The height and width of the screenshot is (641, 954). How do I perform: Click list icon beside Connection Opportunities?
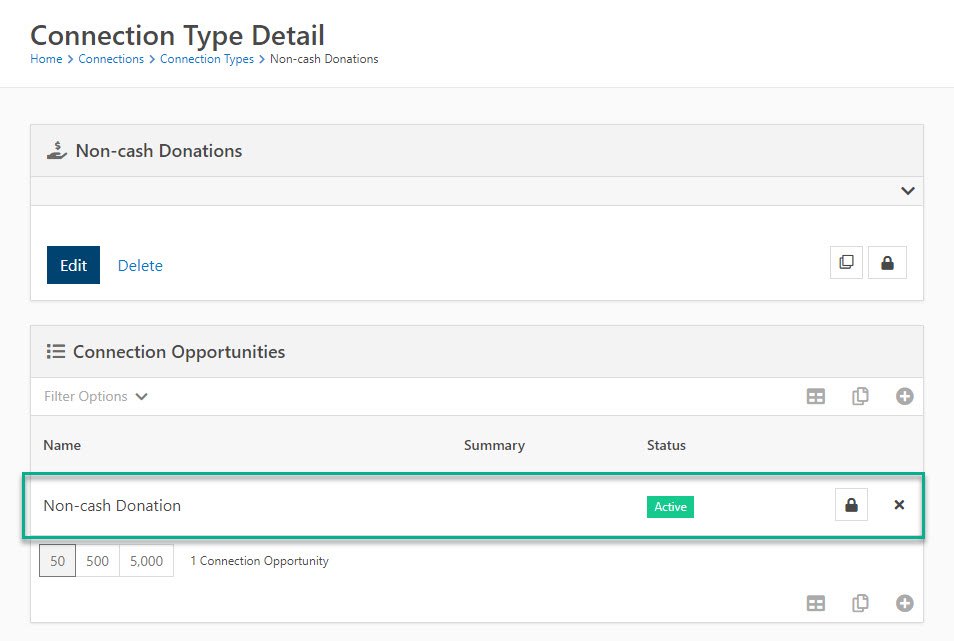[56, 352]
